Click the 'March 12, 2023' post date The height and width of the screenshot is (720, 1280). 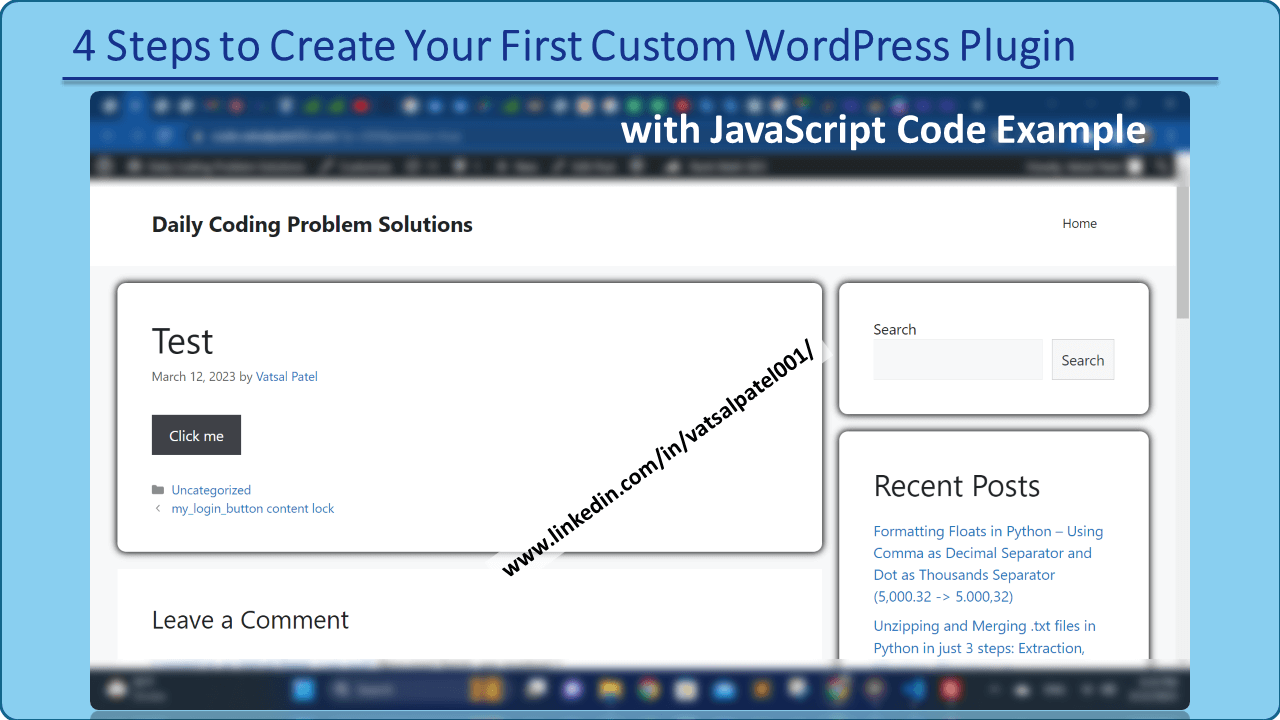[194, 377]
